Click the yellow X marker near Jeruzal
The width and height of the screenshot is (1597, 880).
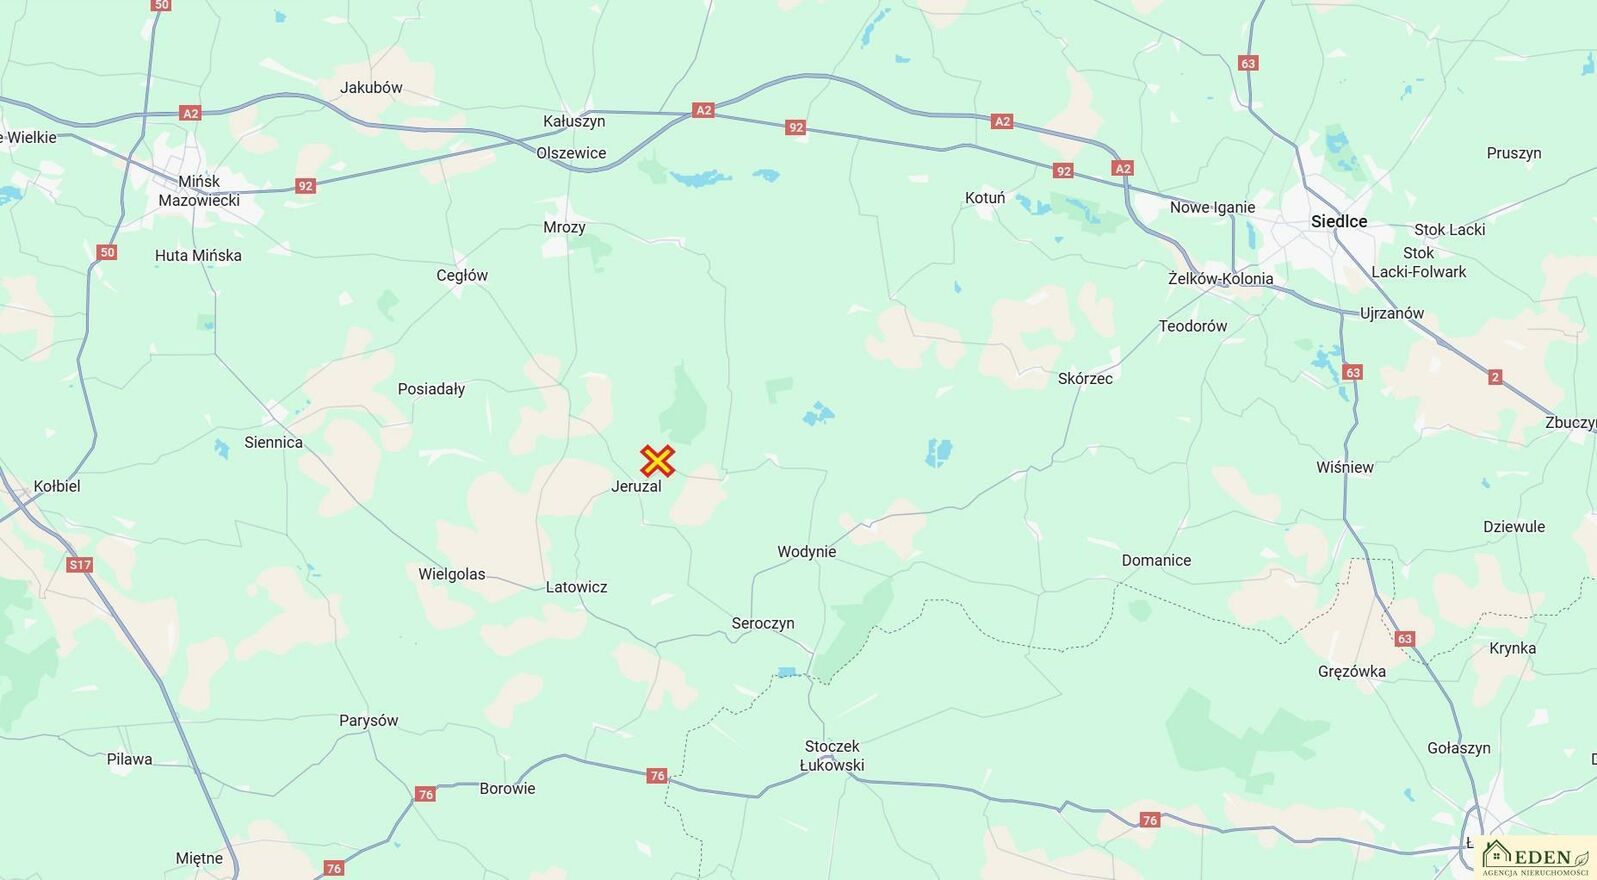pyautogui.click(x=657, y=461)
